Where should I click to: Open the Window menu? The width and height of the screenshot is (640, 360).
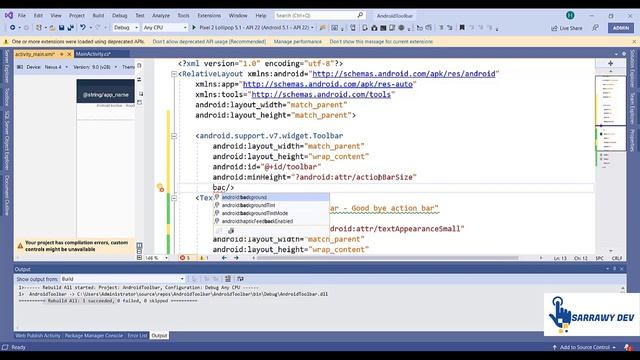238,16
